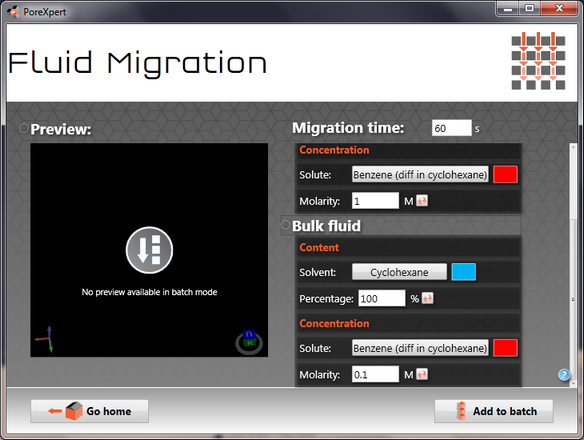
Task: Maximize the PoreXpert window
Action: [529, 9]
